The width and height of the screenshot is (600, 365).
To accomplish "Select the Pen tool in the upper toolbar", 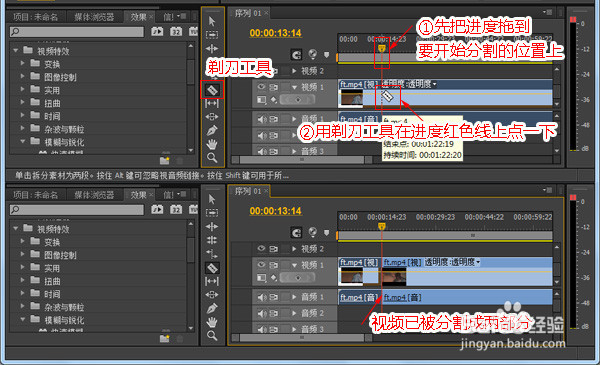I will coord(212,130).
